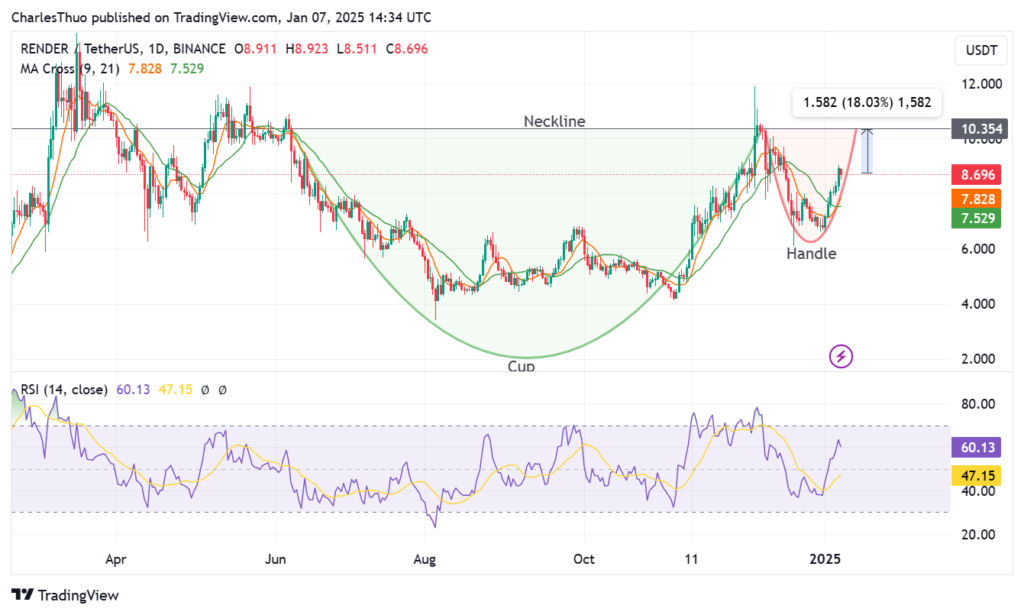Viewport: 1024px width, 615px height.
Task: Click the Cup text annotation
Action: click(521, 367)
